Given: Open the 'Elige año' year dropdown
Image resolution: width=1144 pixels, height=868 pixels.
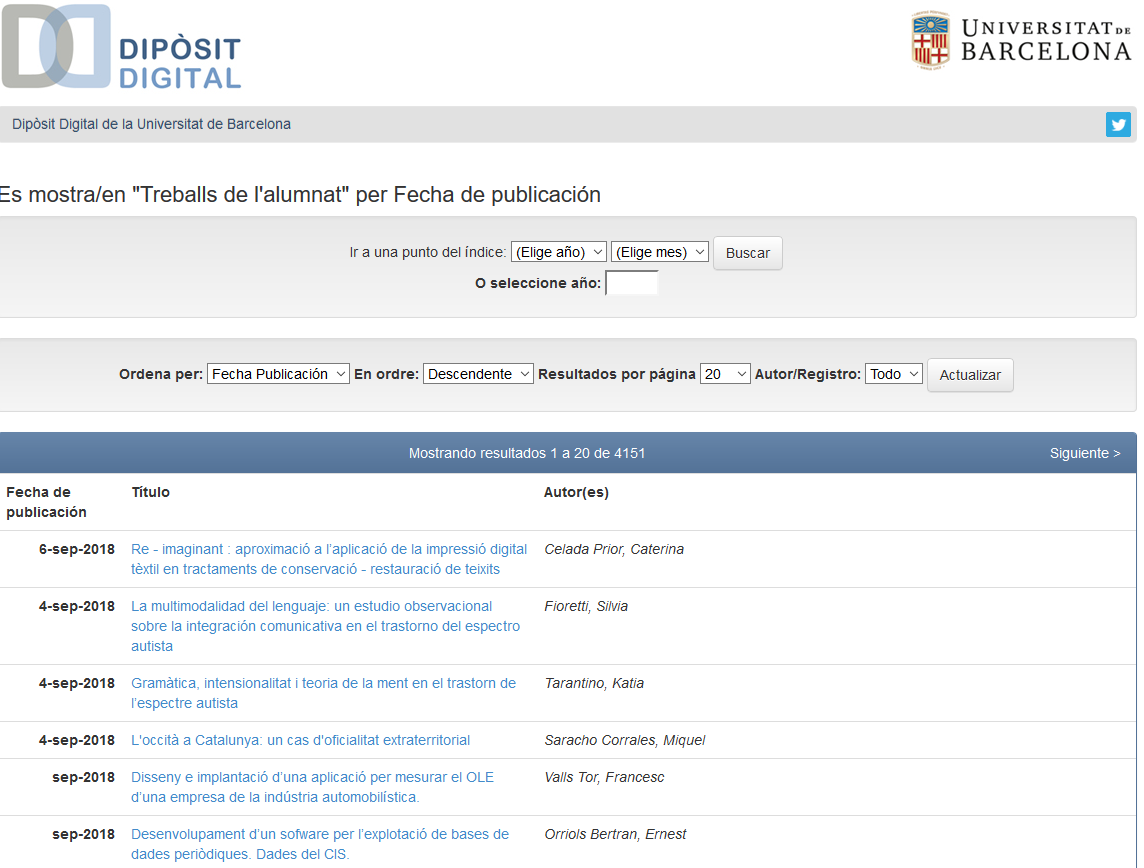Looking at the screenshot, I should [558, 252].
